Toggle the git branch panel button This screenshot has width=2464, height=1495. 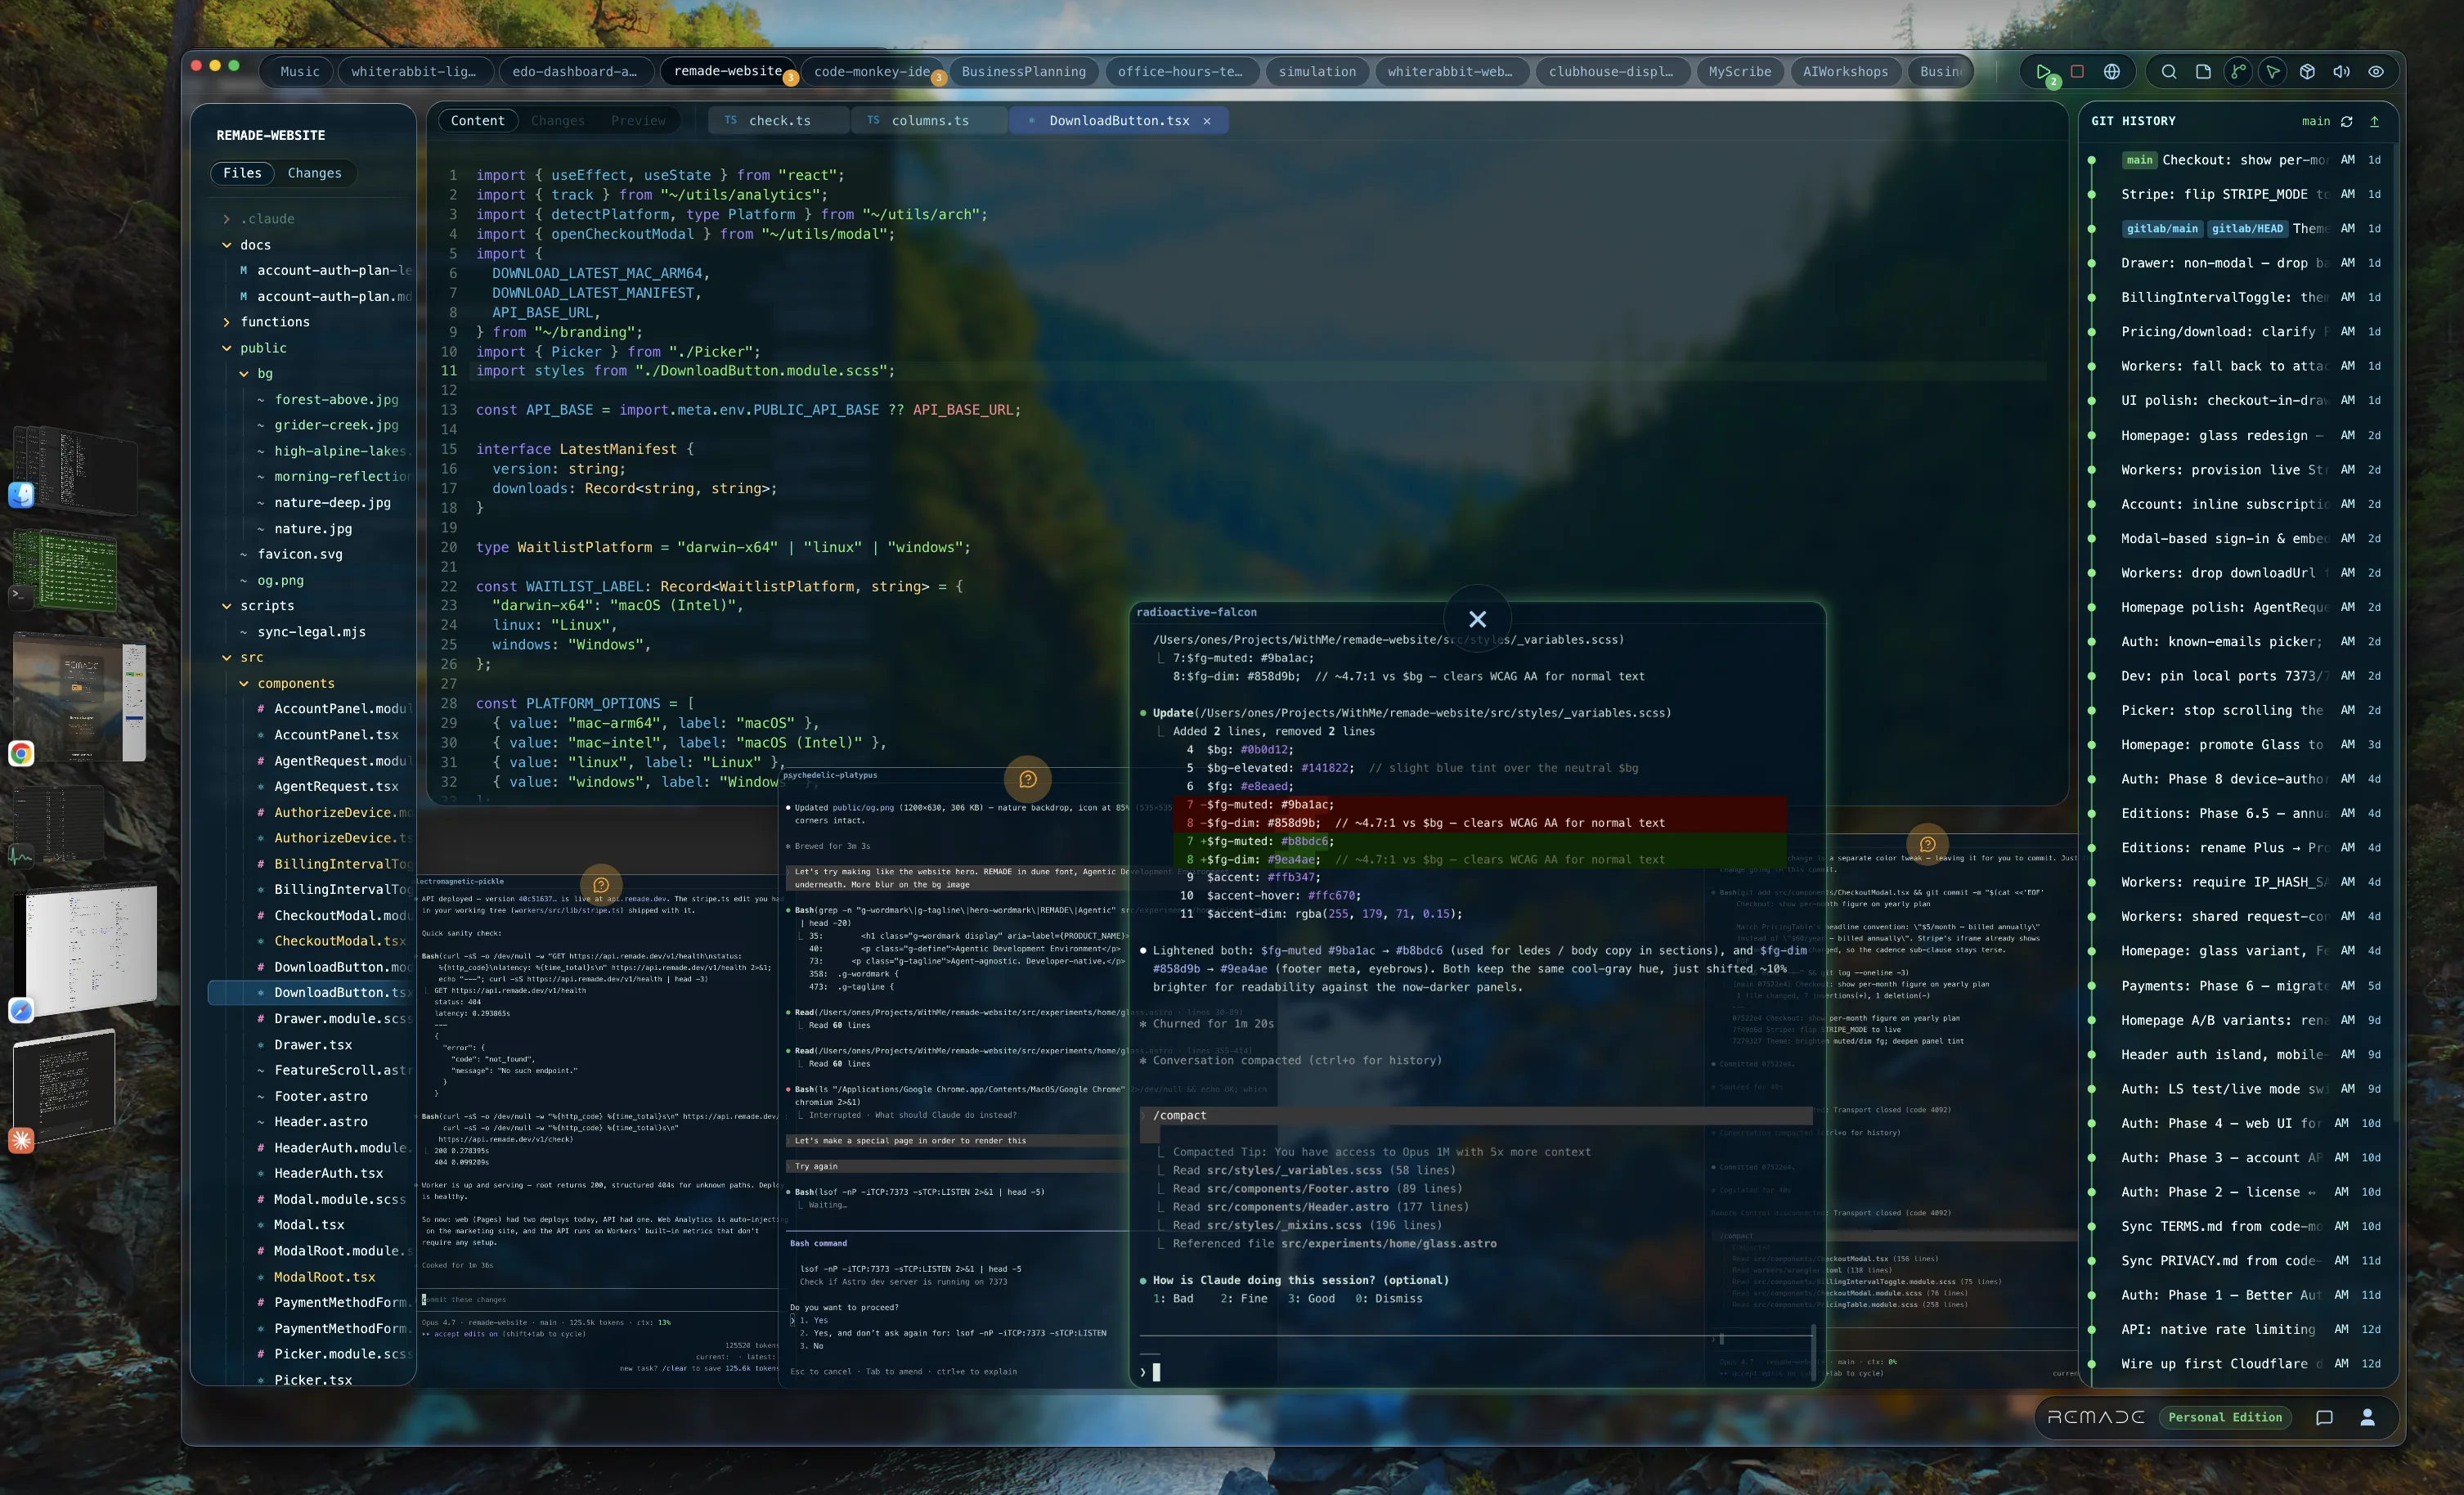click(x=2238, y=72)
